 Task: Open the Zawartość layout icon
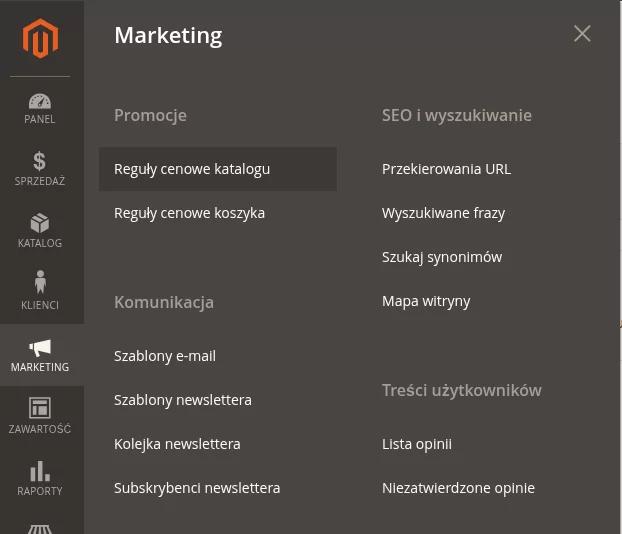(x=40, y=408)
